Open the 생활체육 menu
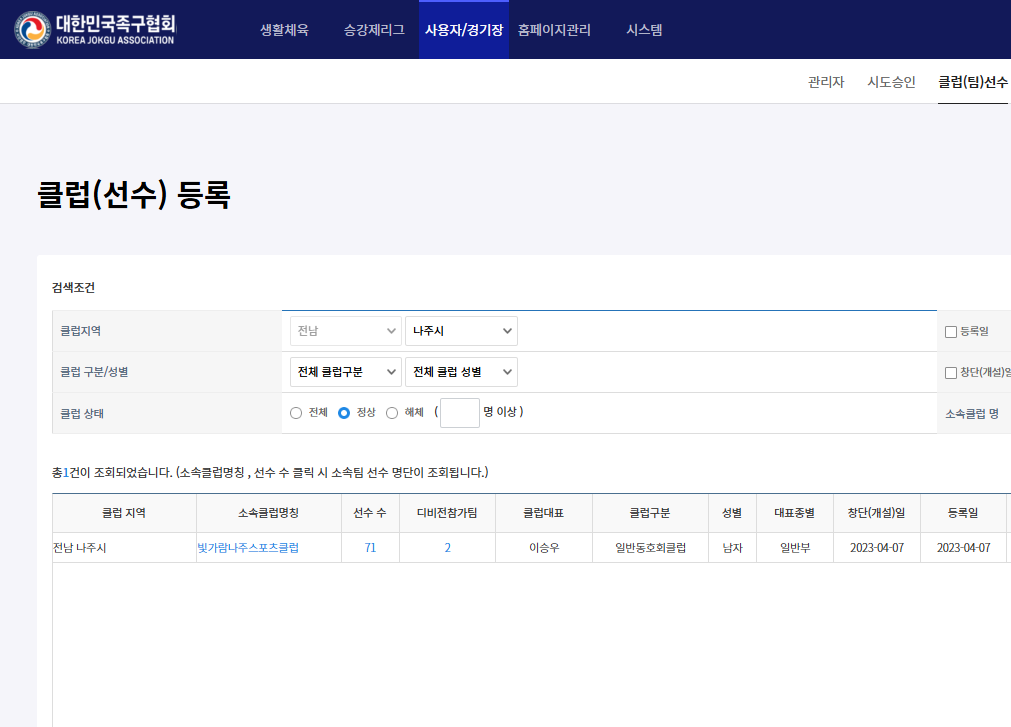This screenshot has height=727, width=1011. point(284,30)
